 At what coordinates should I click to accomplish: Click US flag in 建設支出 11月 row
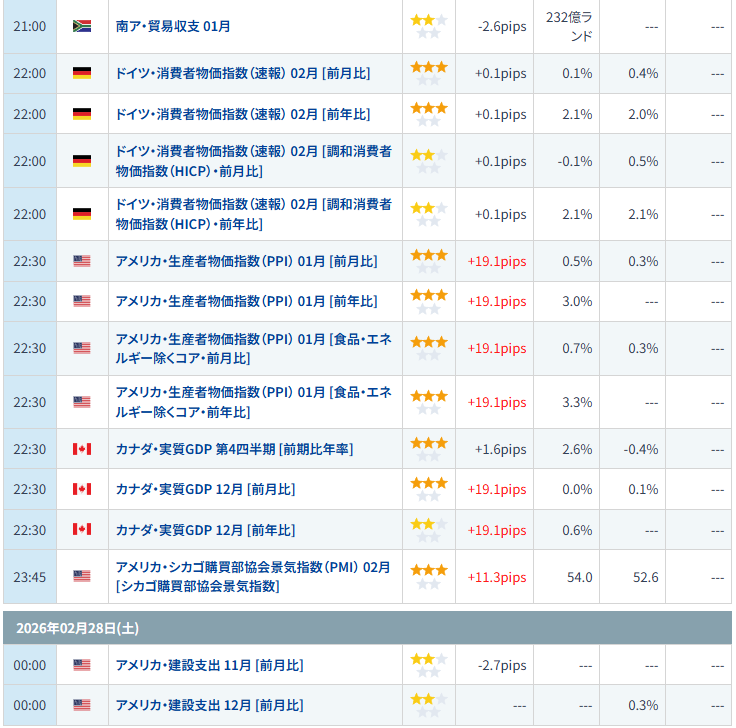pyautogui.click(x=82, y=665)
